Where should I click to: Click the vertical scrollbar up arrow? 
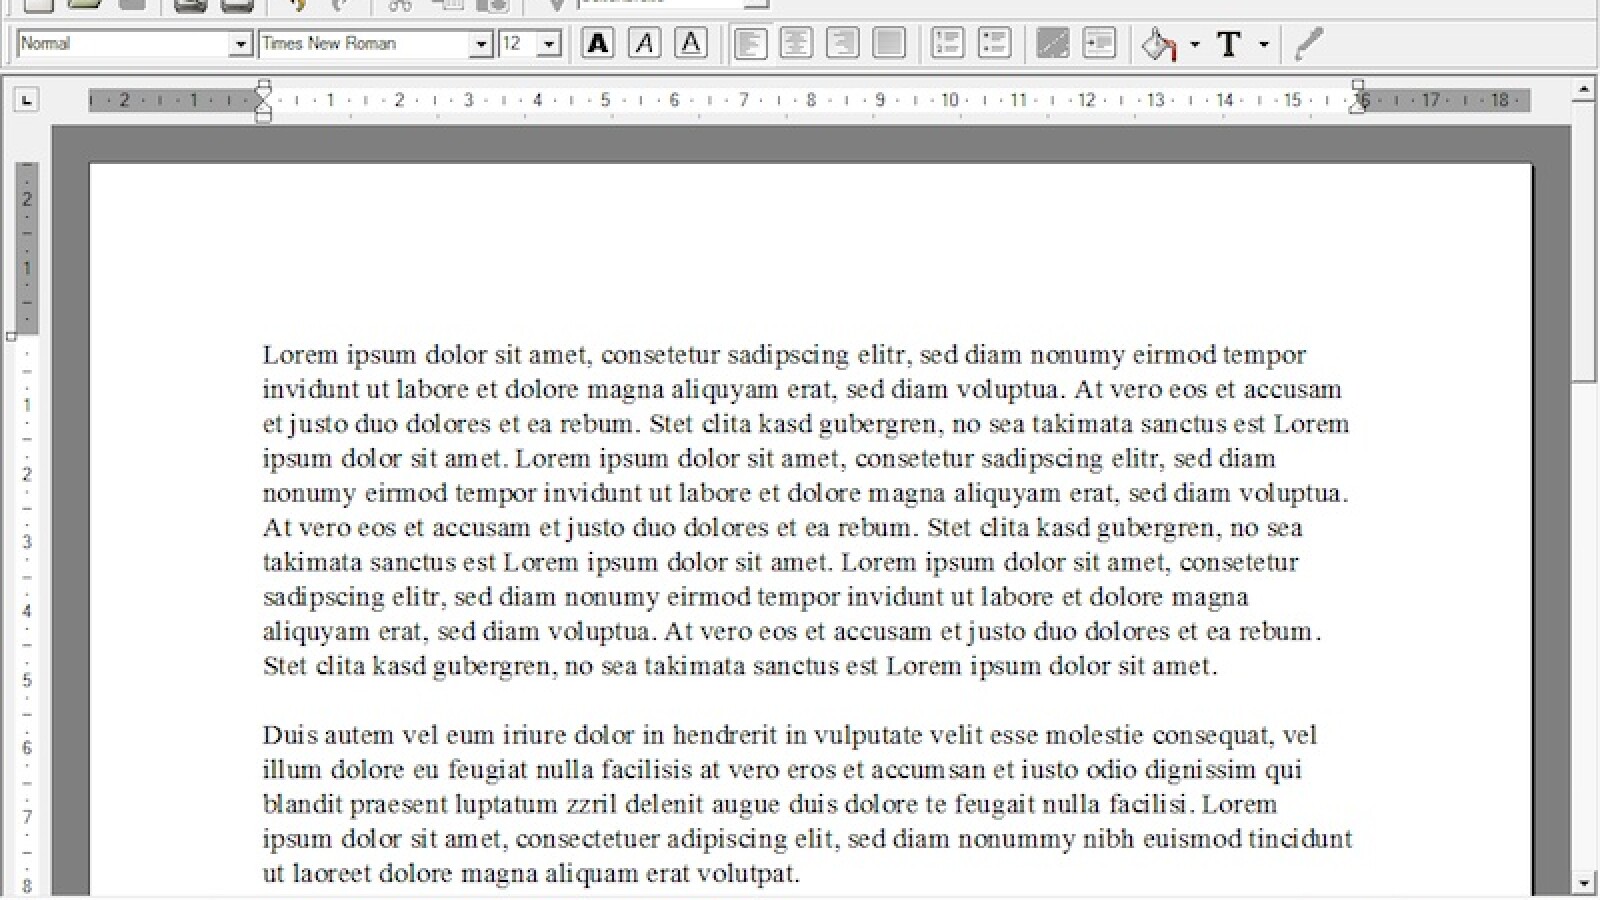point(1583,90)
